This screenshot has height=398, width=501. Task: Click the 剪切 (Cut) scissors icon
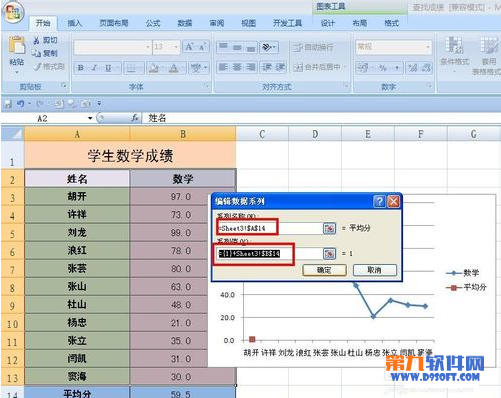click(36, 41)
